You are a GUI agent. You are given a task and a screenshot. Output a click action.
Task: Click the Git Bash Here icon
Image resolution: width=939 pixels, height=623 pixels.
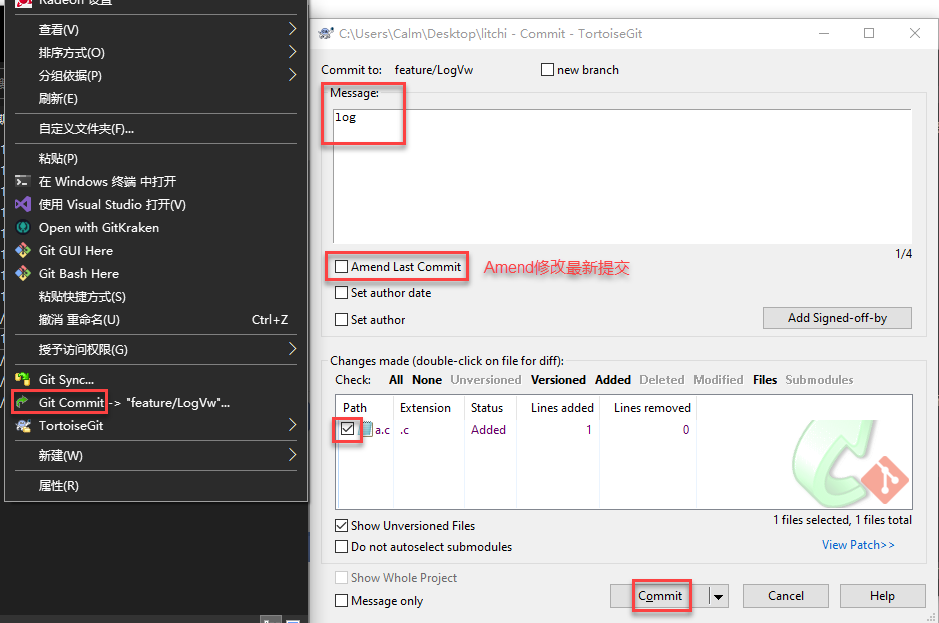(23, 273)
